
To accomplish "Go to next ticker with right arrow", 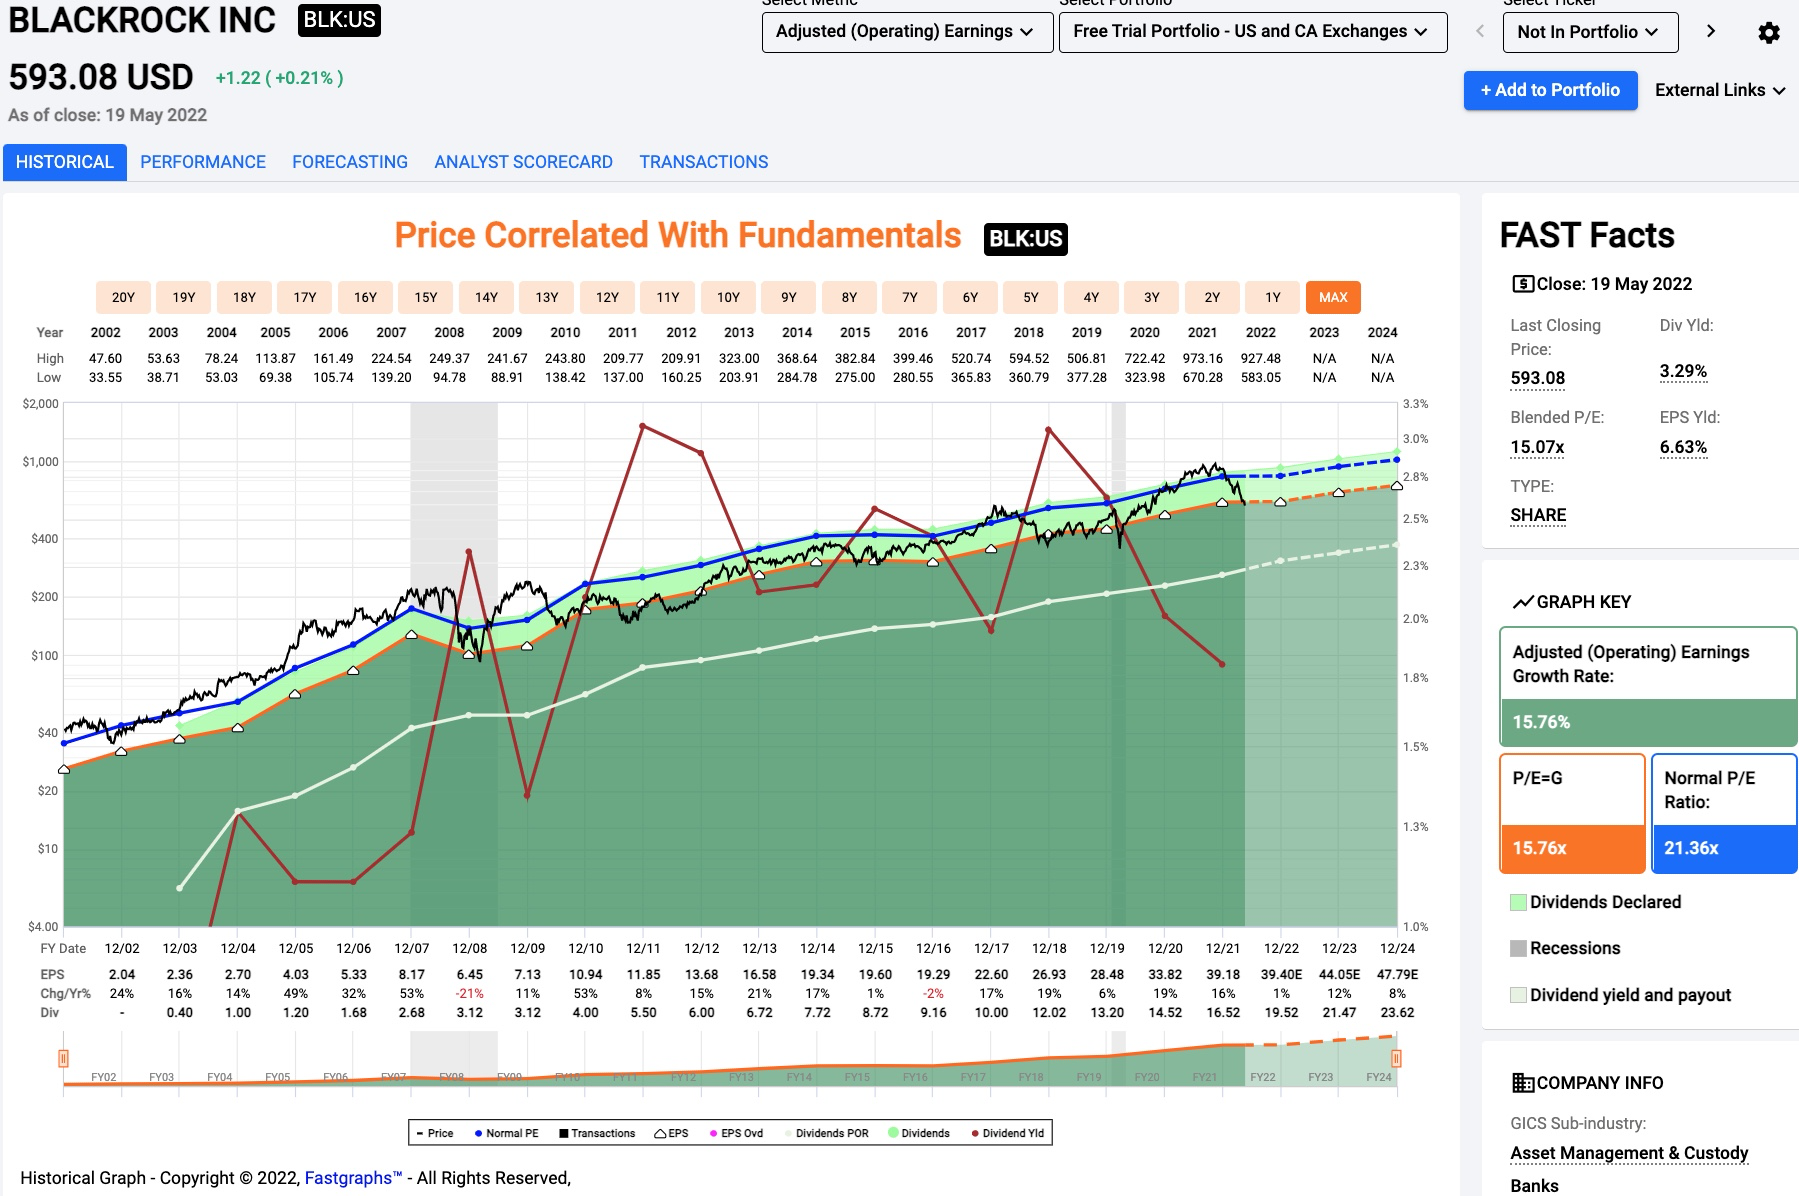I will [1711, 31].
